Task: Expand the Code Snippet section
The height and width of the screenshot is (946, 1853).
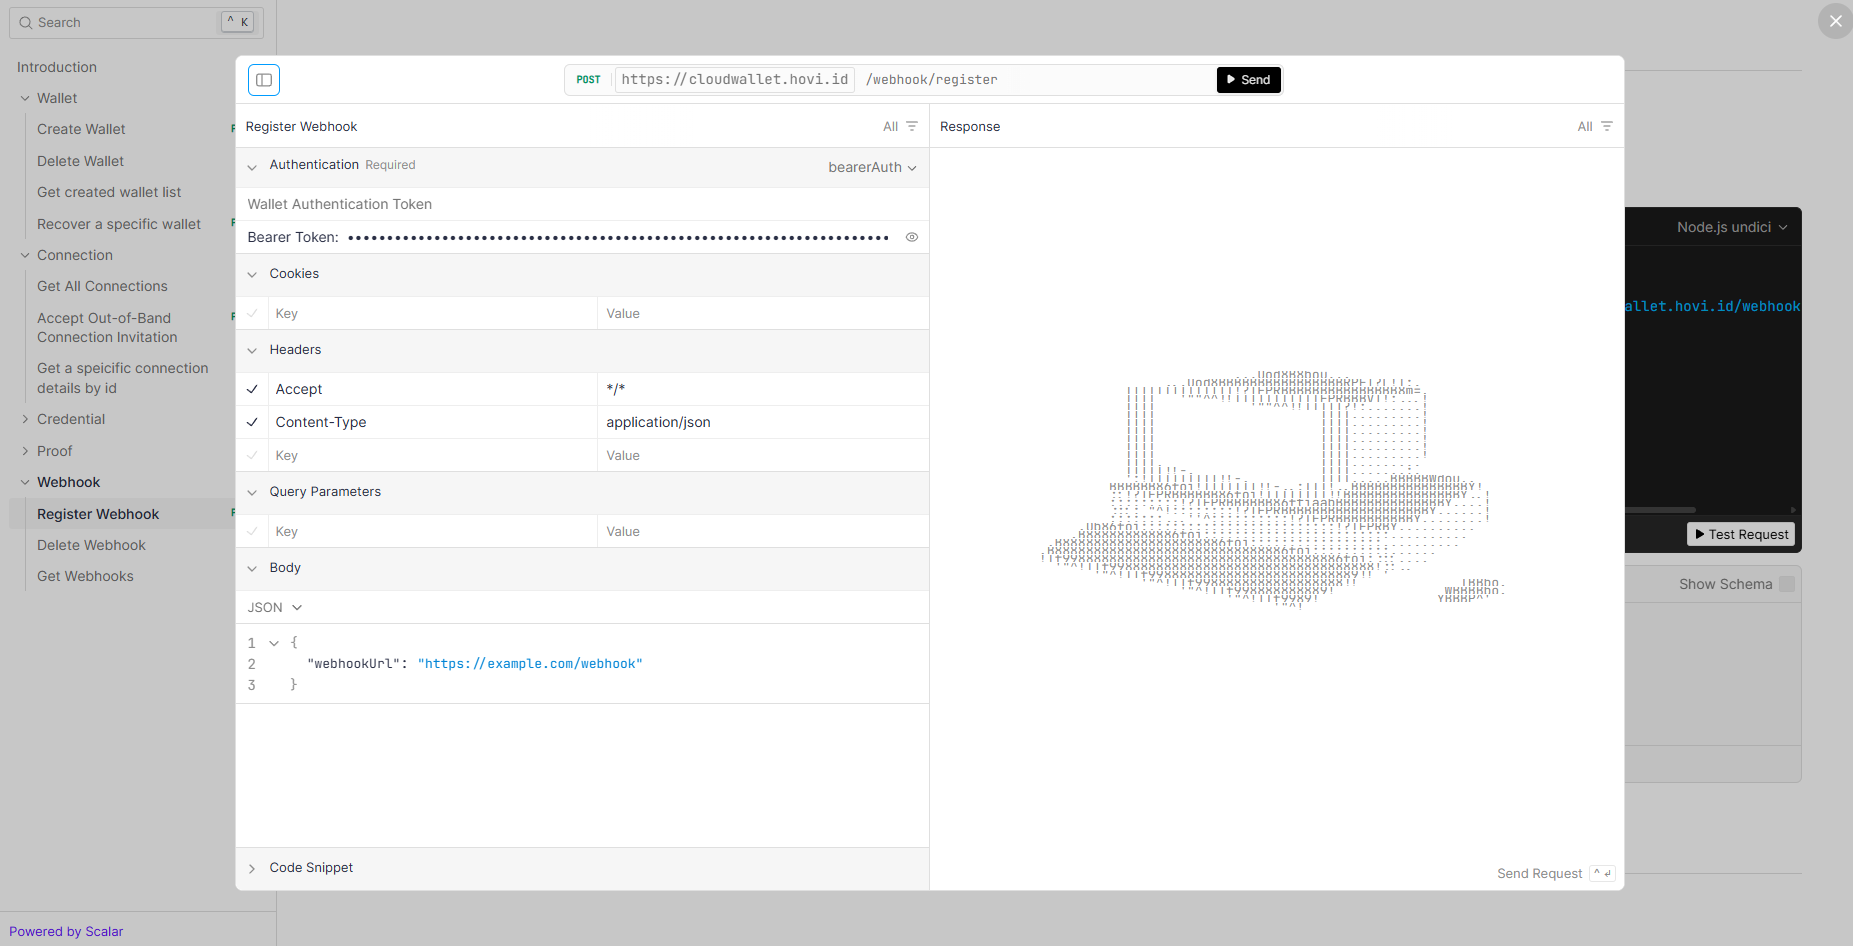Action: (x=311, y=868)
